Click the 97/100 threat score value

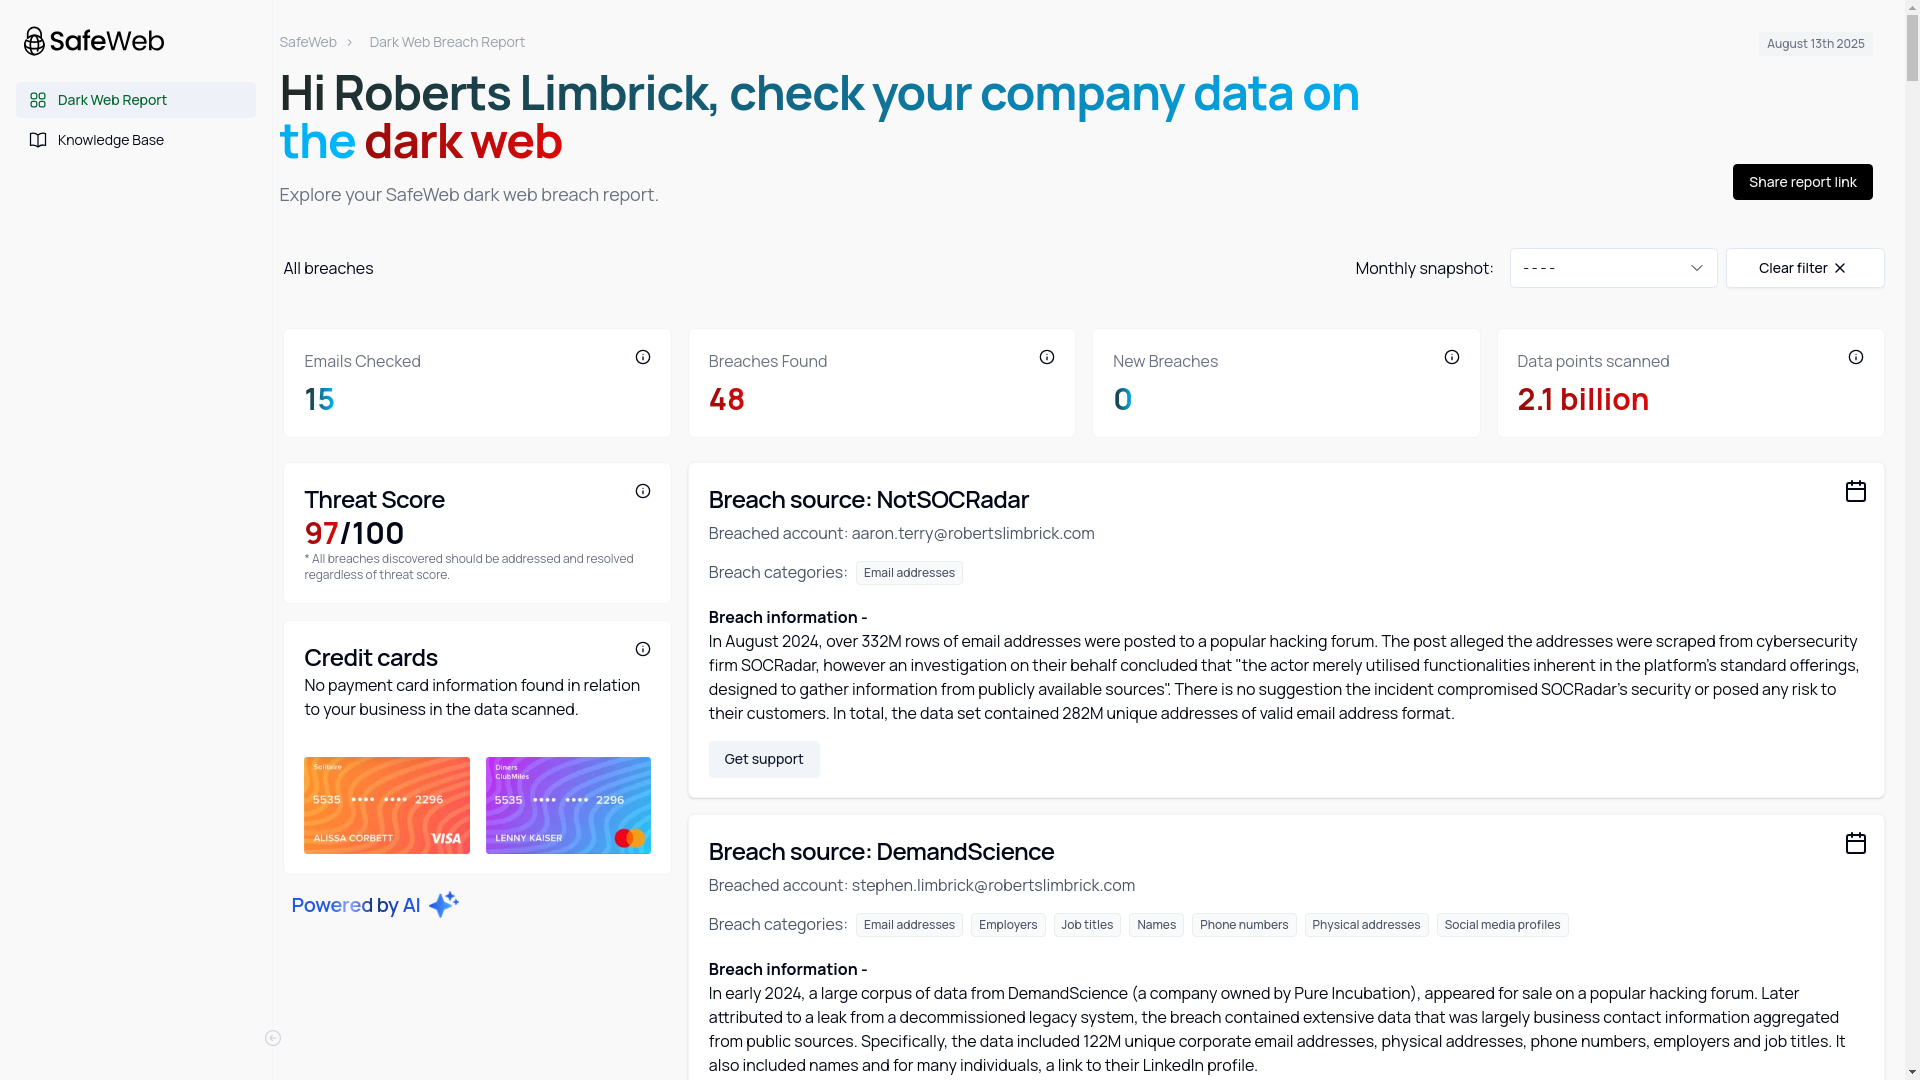pyautogui.click(x=354, y=533)
